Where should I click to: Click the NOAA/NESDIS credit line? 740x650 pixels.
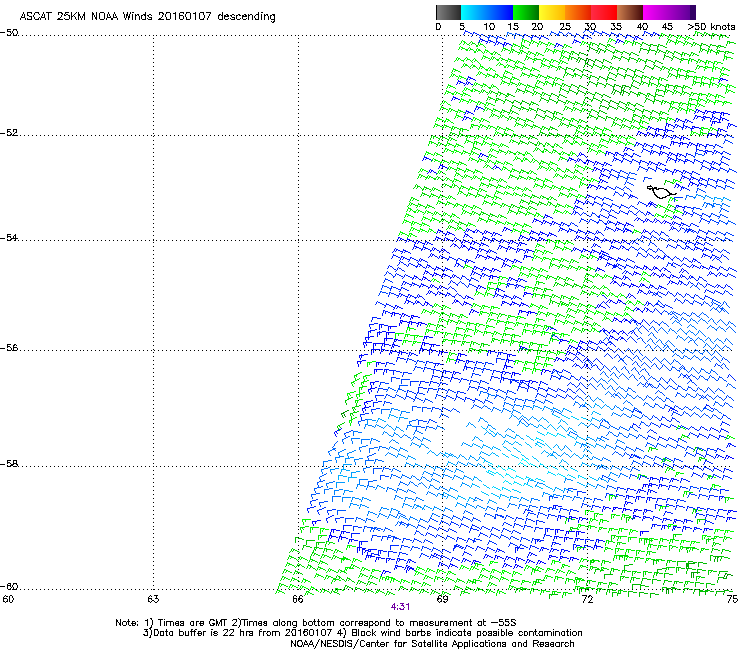pyautogui.click(x=432, y=644)
